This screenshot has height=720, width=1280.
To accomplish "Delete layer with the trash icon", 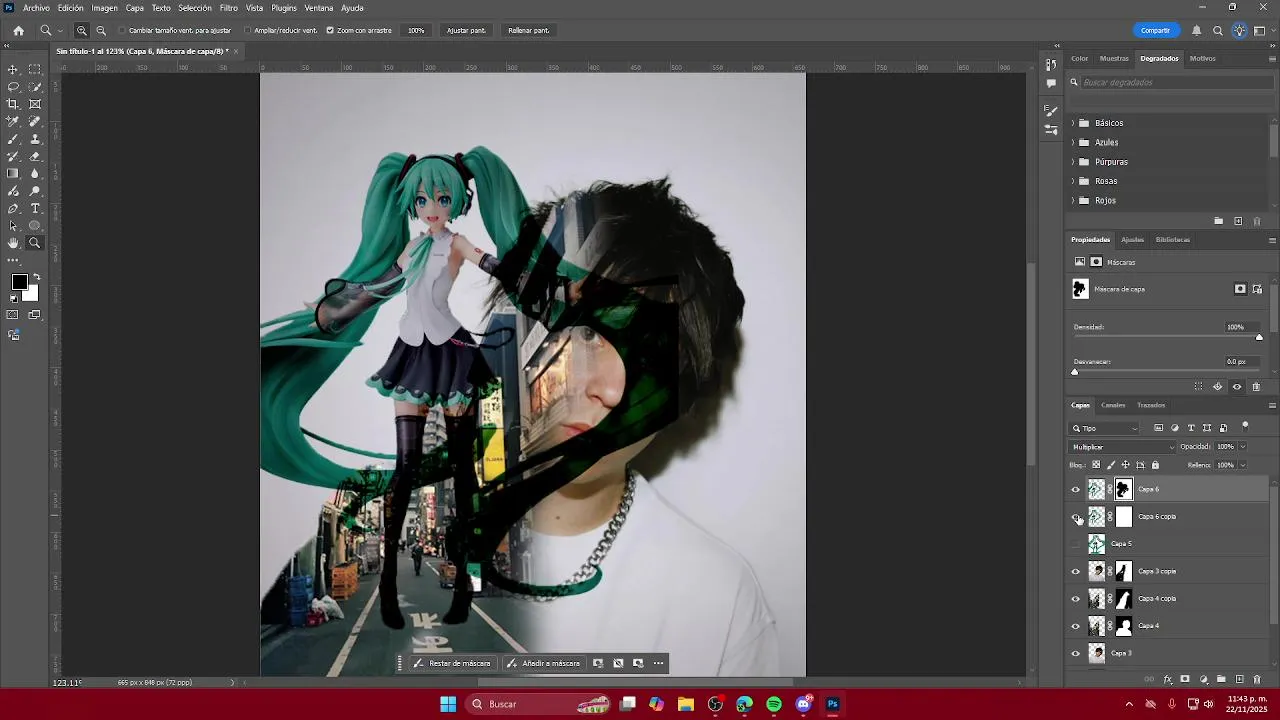I will [x=1257, y=679].
